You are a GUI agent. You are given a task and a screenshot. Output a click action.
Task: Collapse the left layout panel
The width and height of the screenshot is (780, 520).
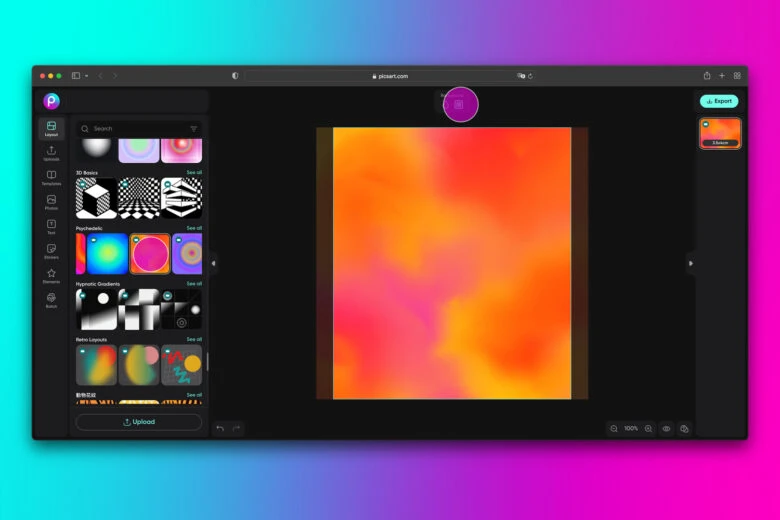[x=213, y=263]
